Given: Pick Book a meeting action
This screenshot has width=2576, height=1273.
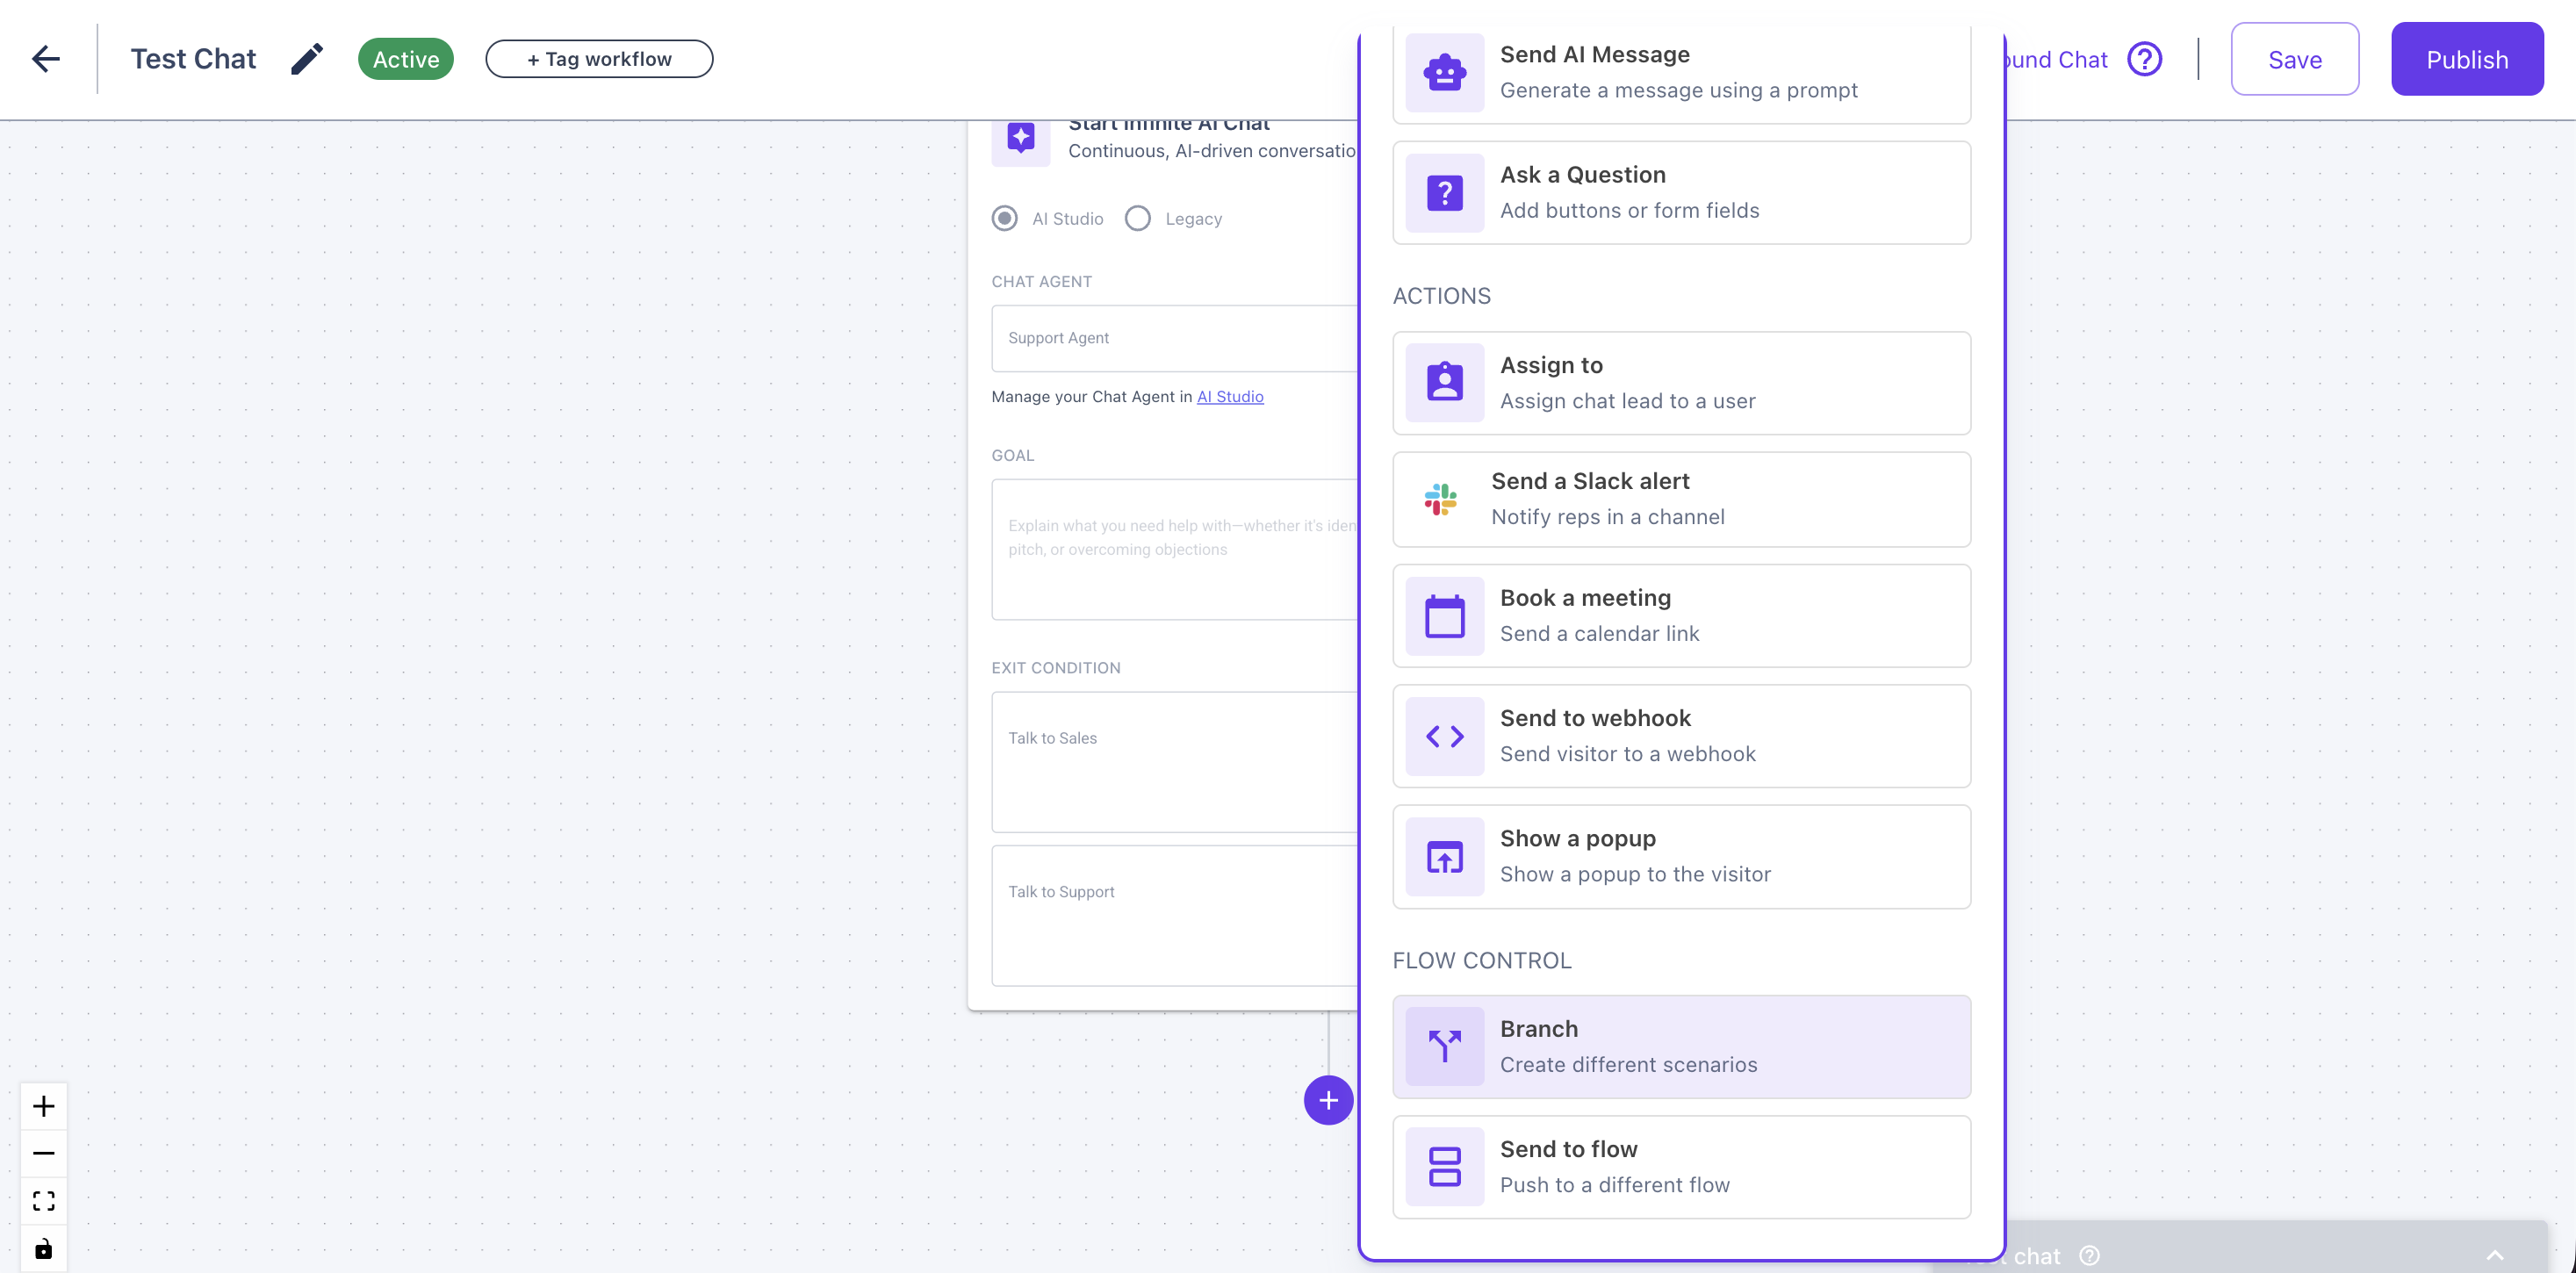Looking at the screenshot, I should (1681, 616).
